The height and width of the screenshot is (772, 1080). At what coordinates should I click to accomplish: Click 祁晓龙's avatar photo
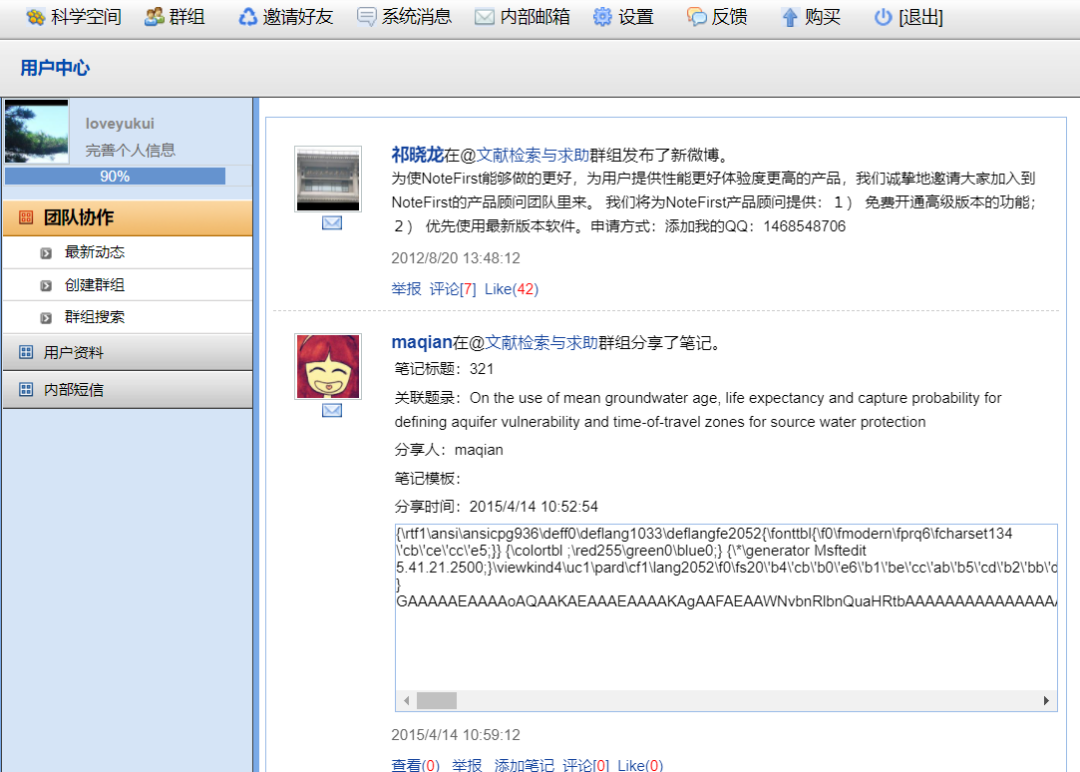tap(328, 179)
